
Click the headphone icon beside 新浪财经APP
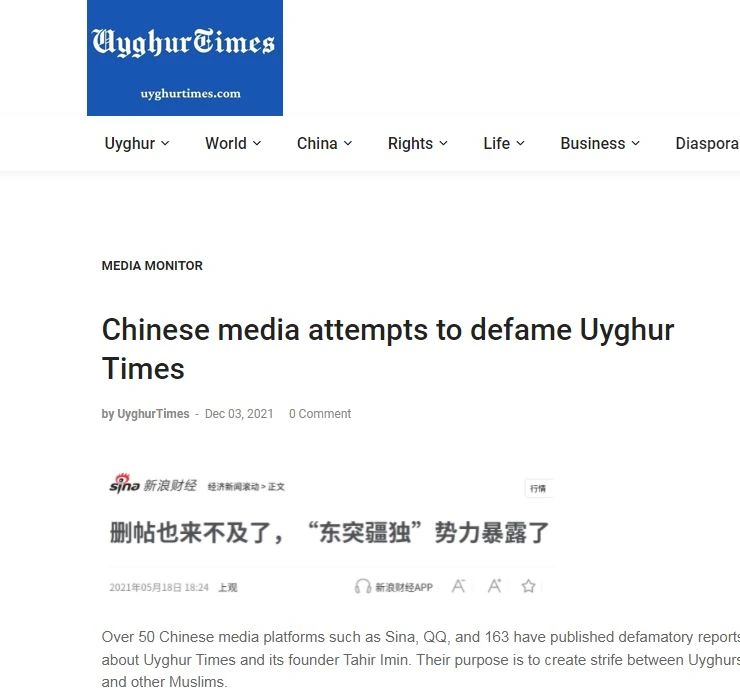point(362,586)
